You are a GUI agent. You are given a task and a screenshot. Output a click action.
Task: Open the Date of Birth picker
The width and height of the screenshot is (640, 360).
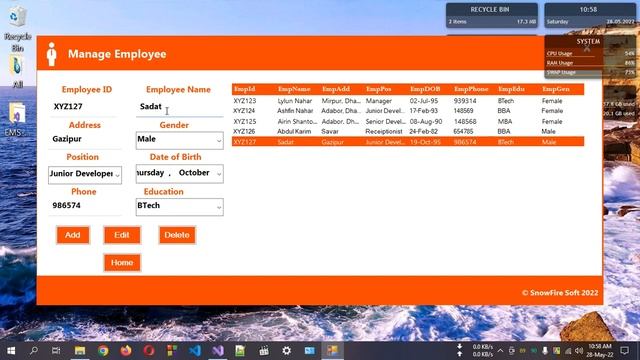(x=180, y=173)
